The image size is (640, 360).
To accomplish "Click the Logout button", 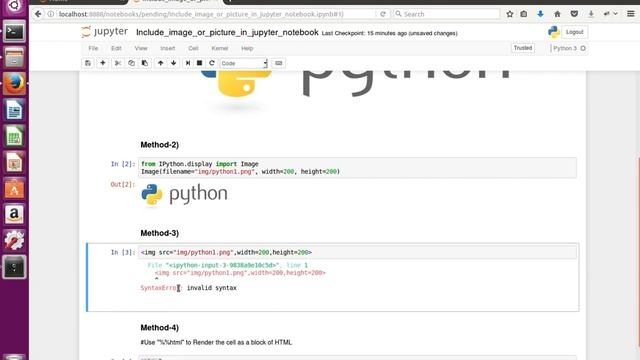I will coord(574,32).
